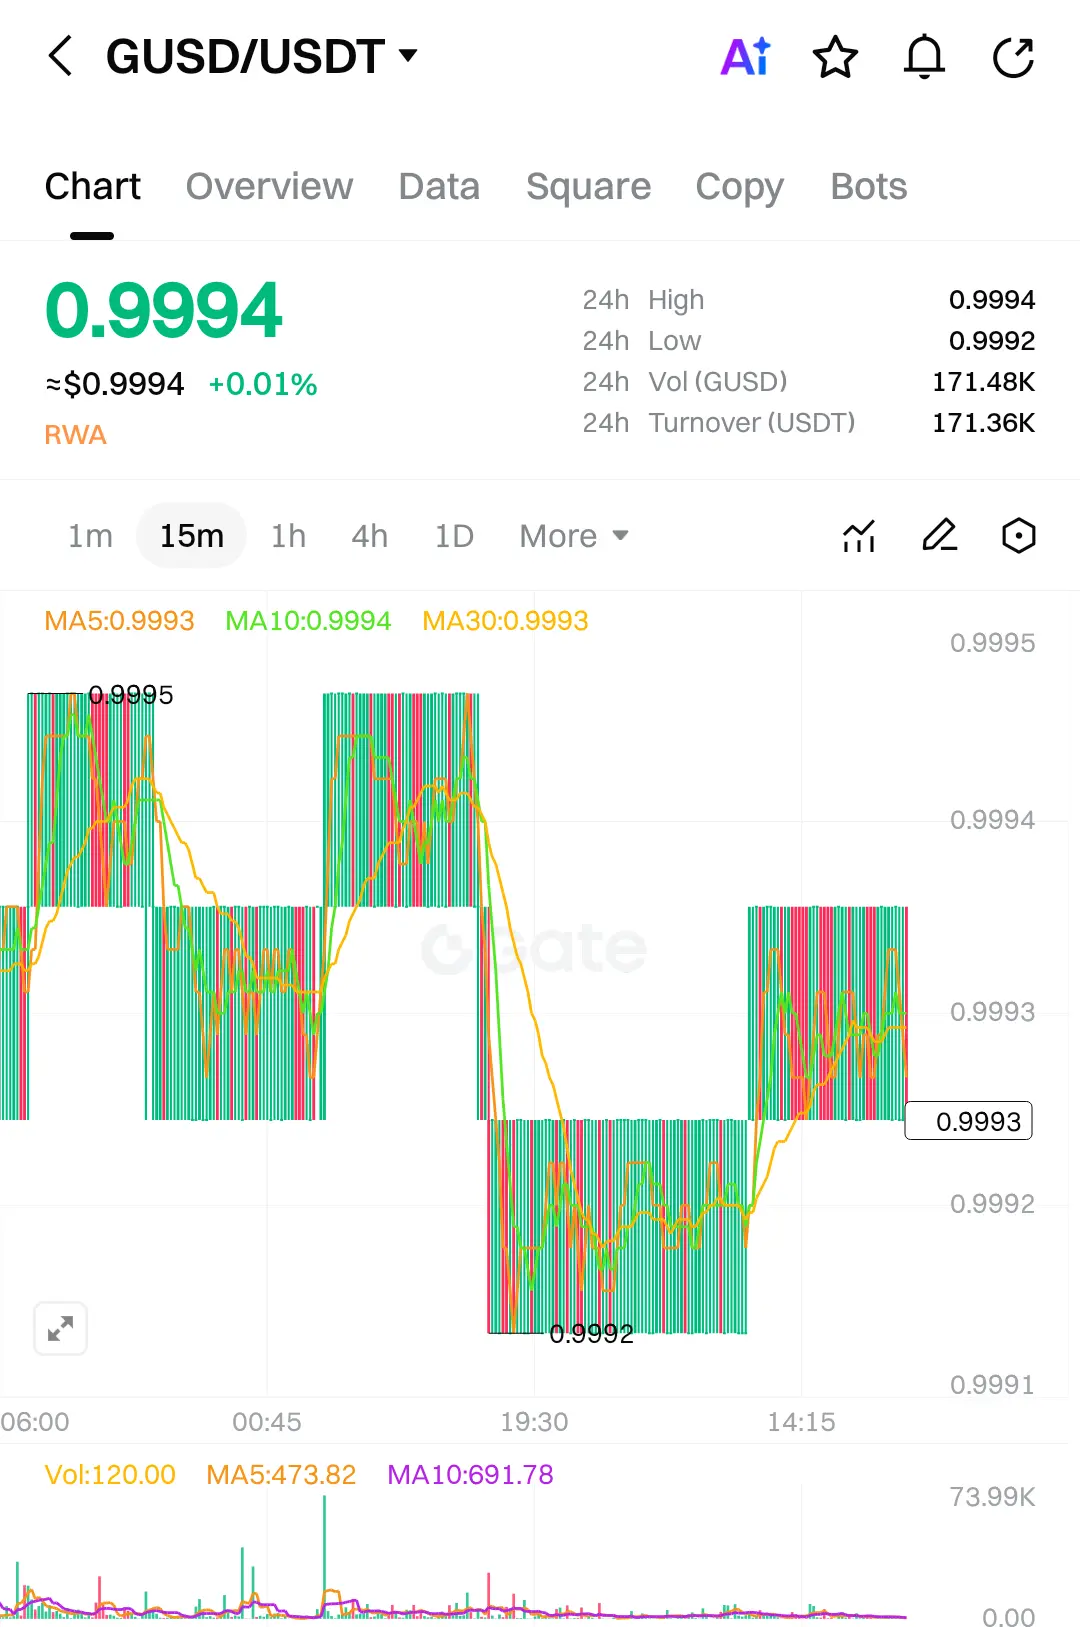
Task: Add pair to favorites with star icon
Action: pos(835,57)
